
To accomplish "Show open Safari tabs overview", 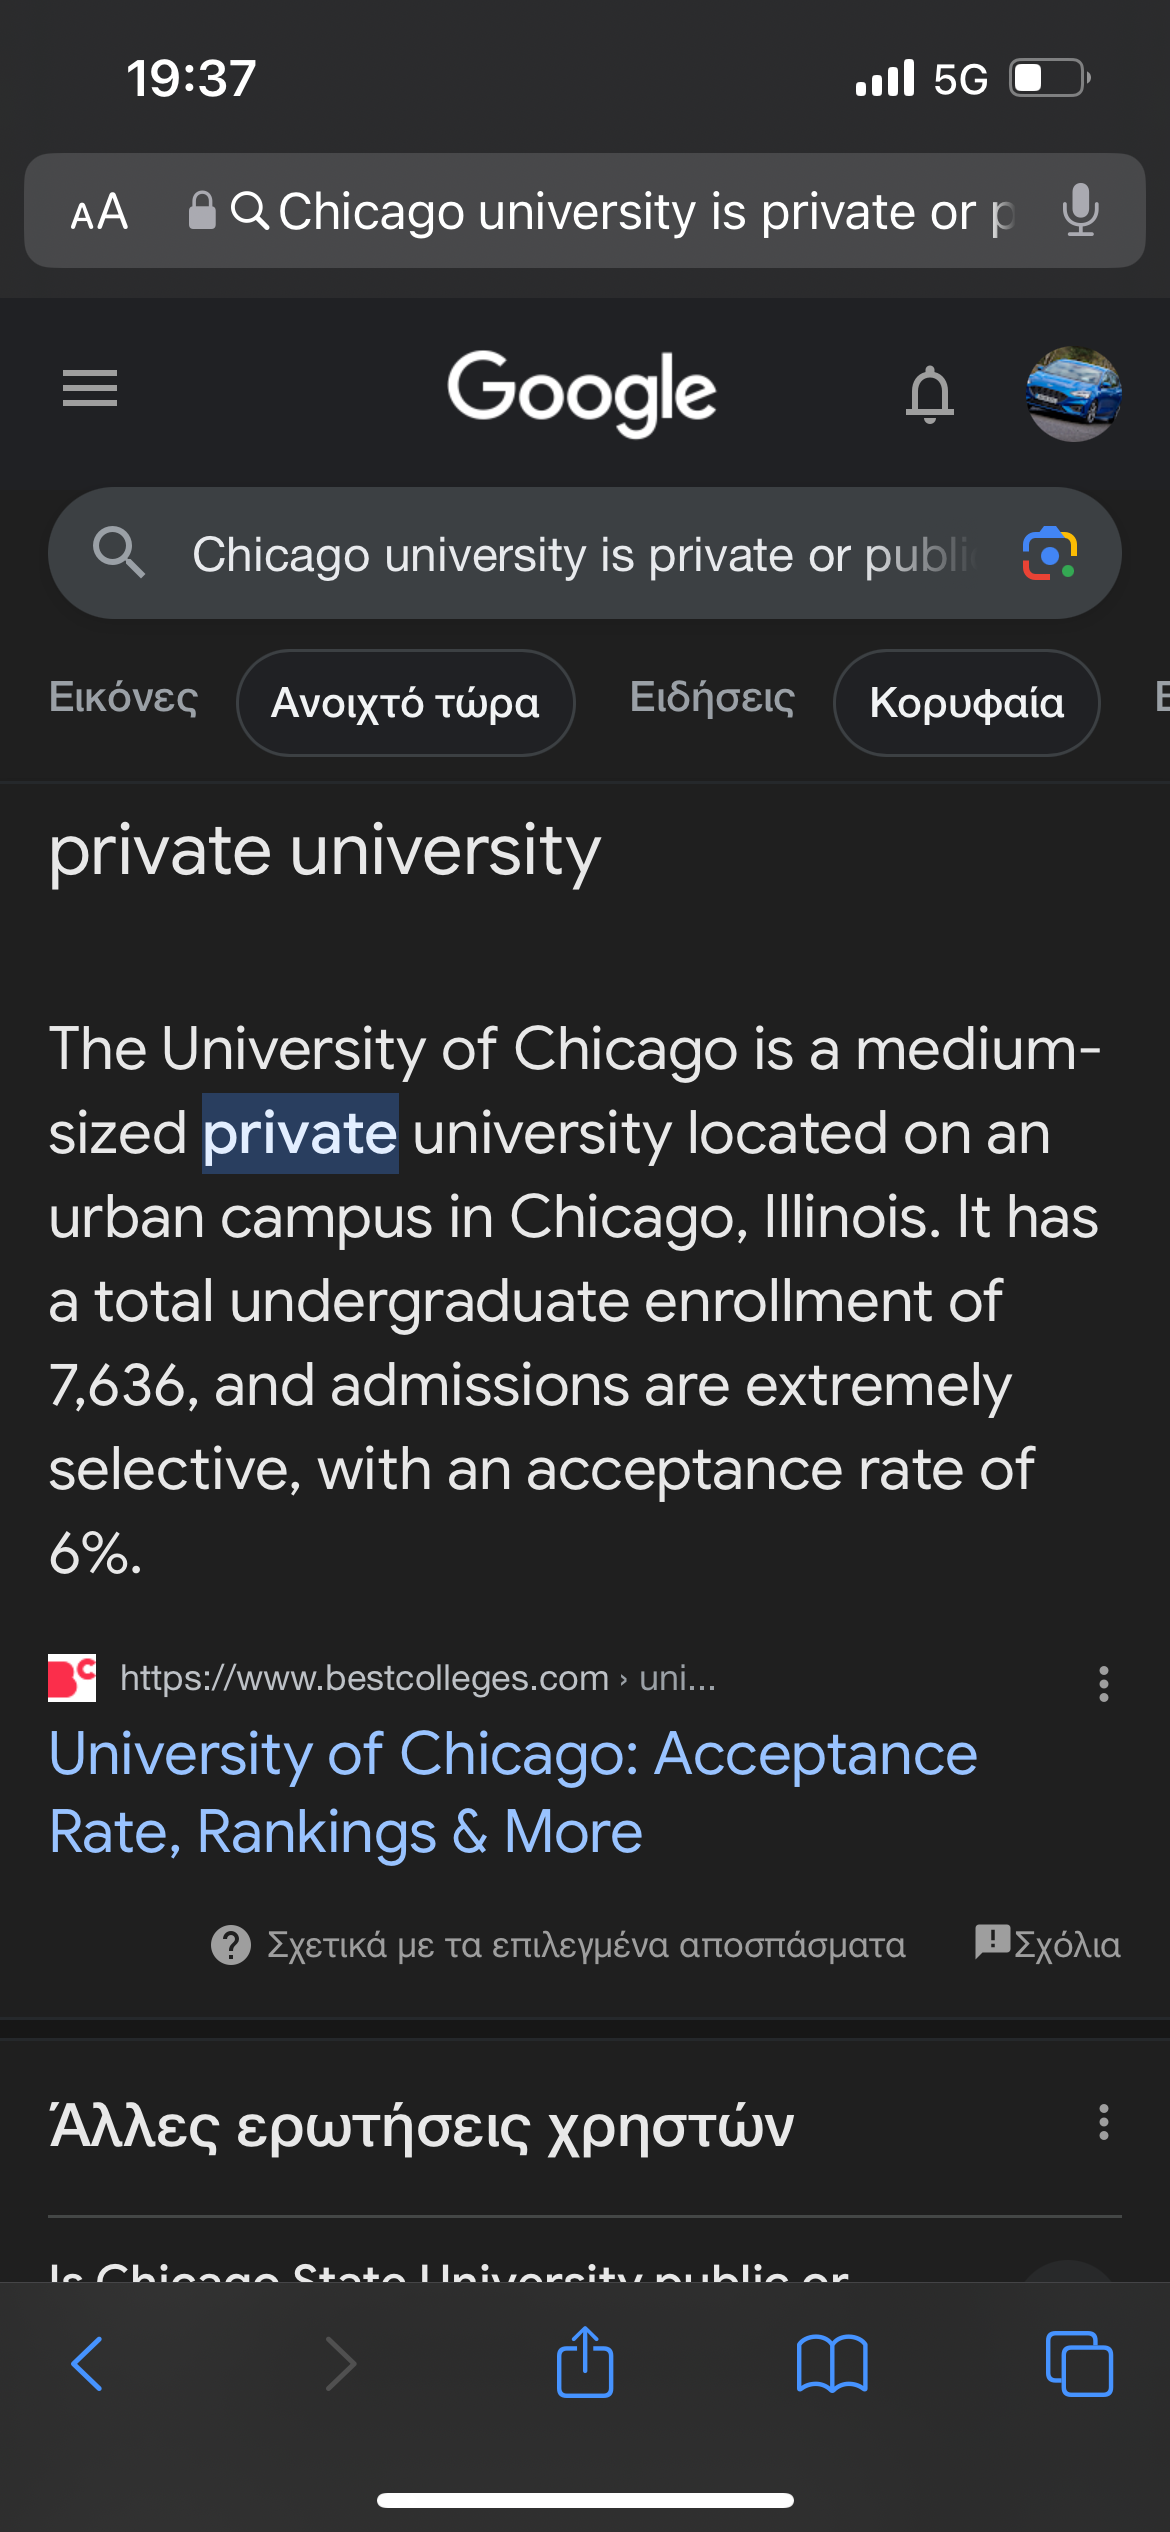I will 1078,2363.
